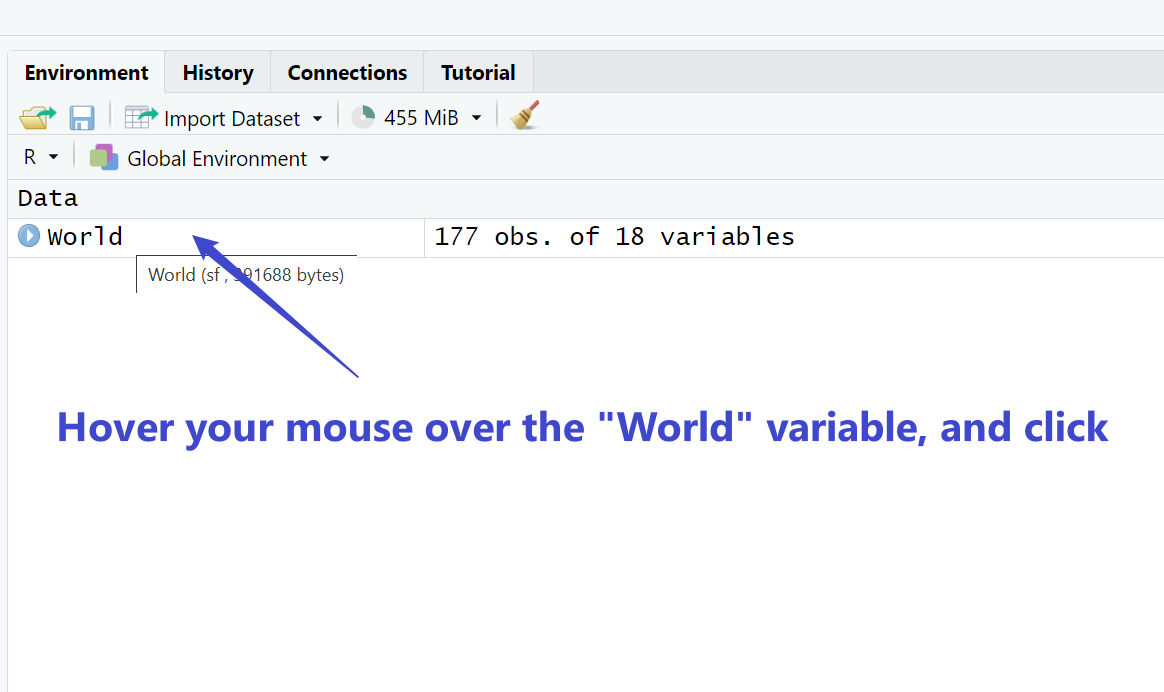Open the Global Environment dropdown arrow
This screenshot has width=1164, height=692.
[324, 159]
